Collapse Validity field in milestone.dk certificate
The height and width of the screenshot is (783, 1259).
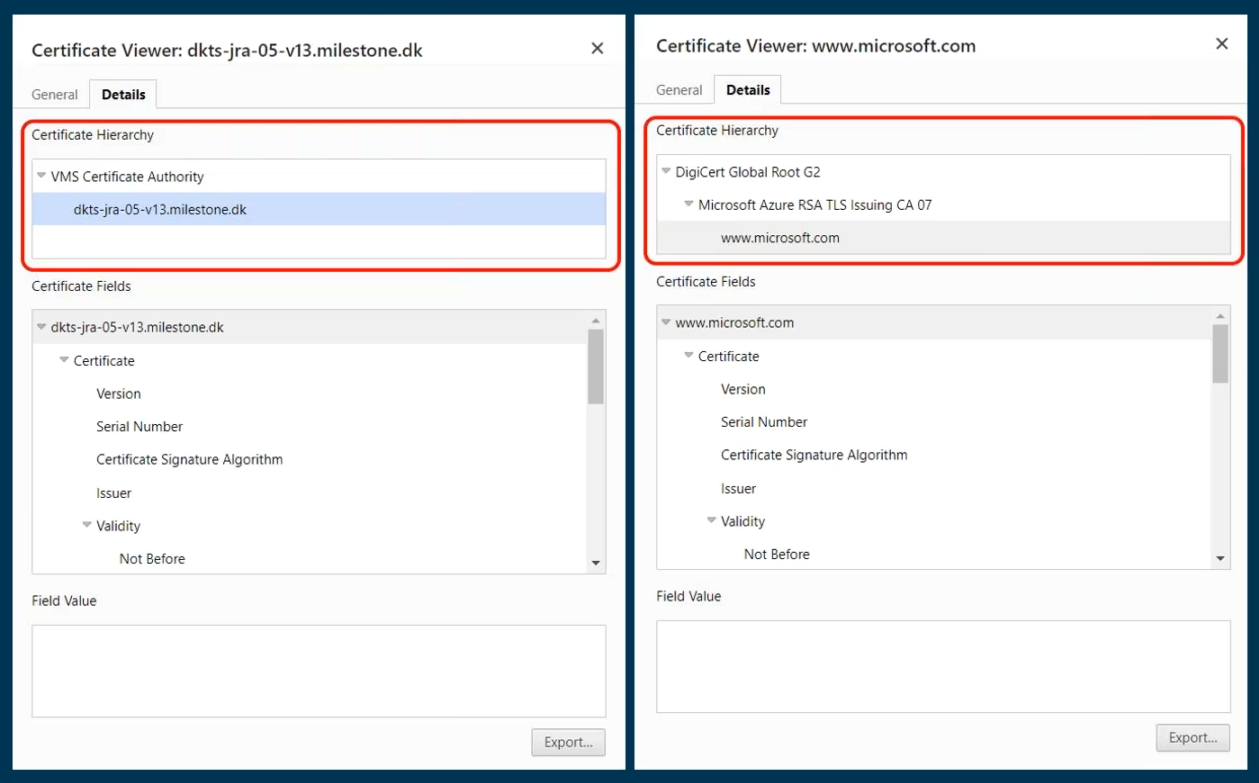click(87, 525)
